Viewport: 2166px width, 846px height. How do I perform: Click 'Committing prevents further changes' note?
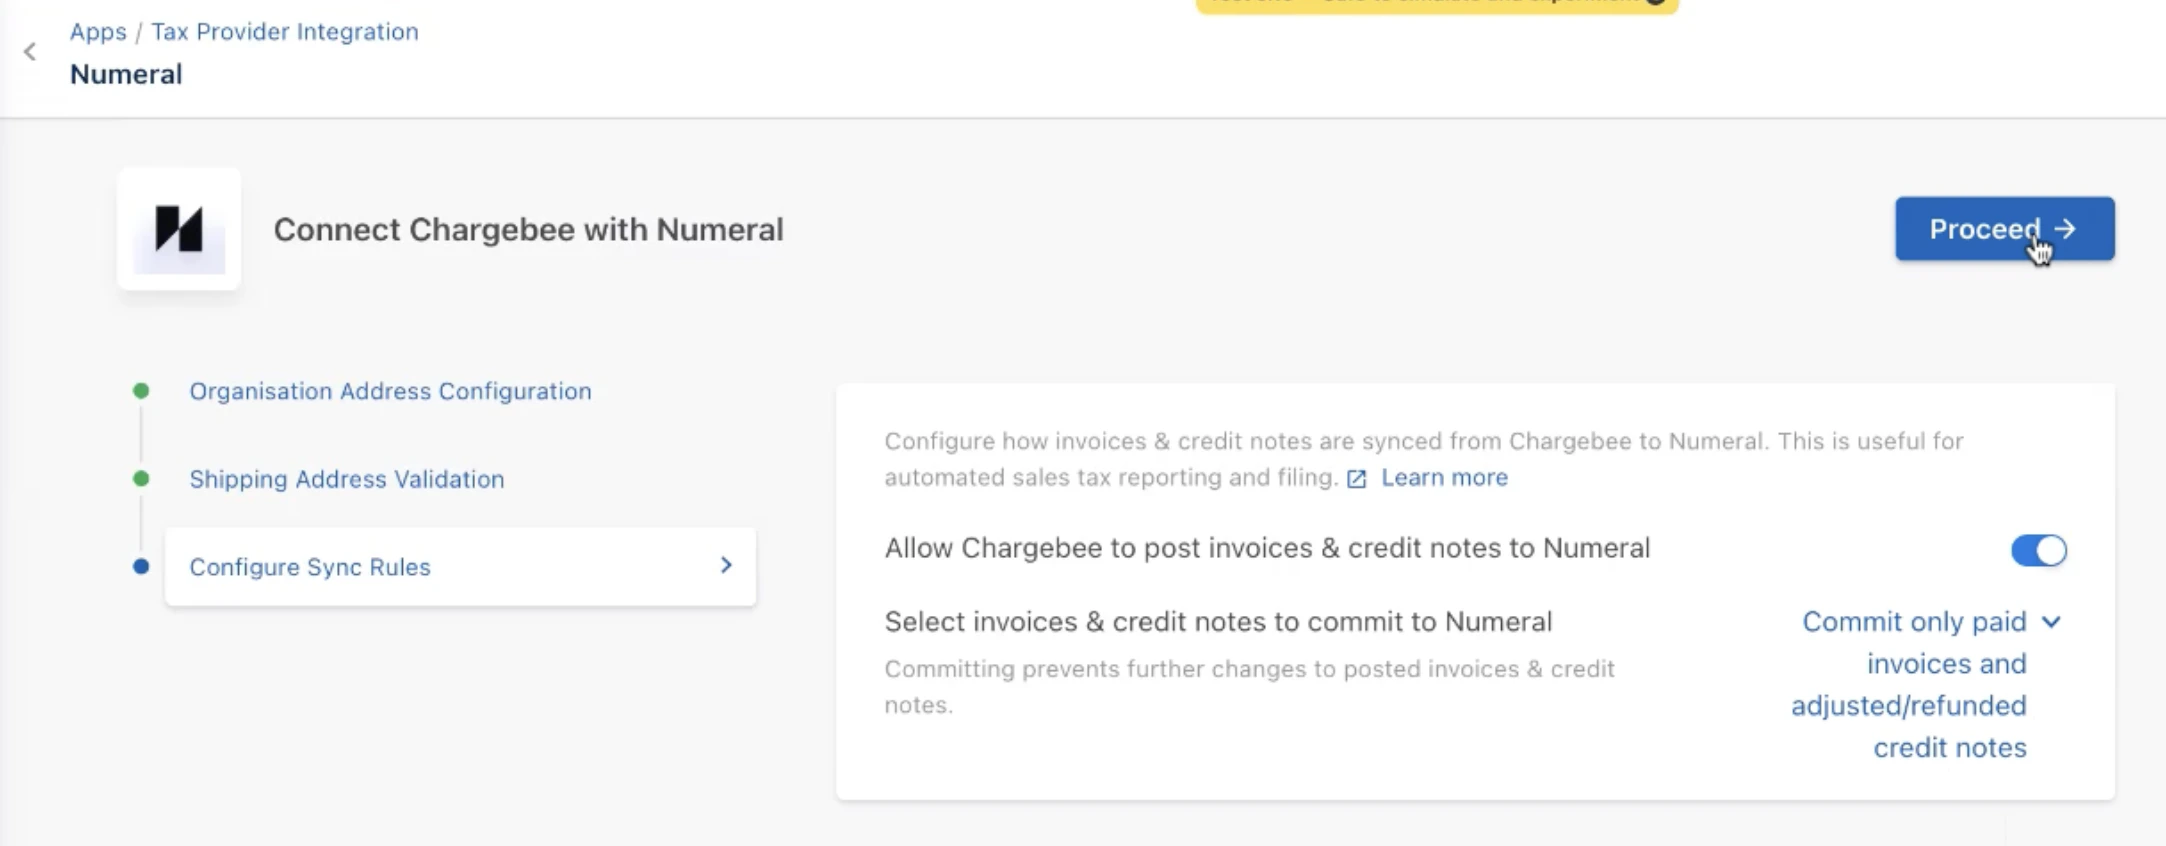click(x=1249, y=686)
